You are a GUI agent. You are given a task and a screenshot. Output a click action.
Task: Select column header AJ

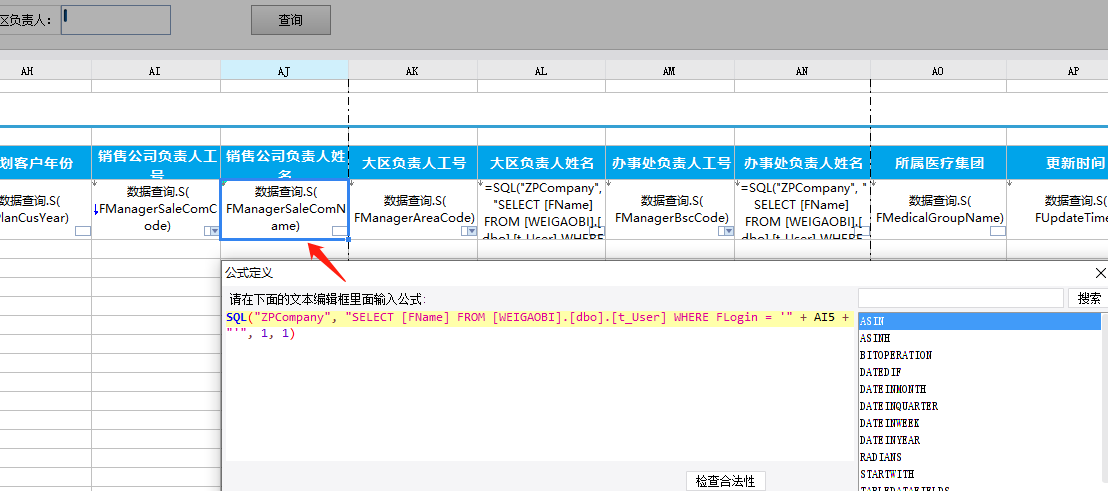point(284,71)
